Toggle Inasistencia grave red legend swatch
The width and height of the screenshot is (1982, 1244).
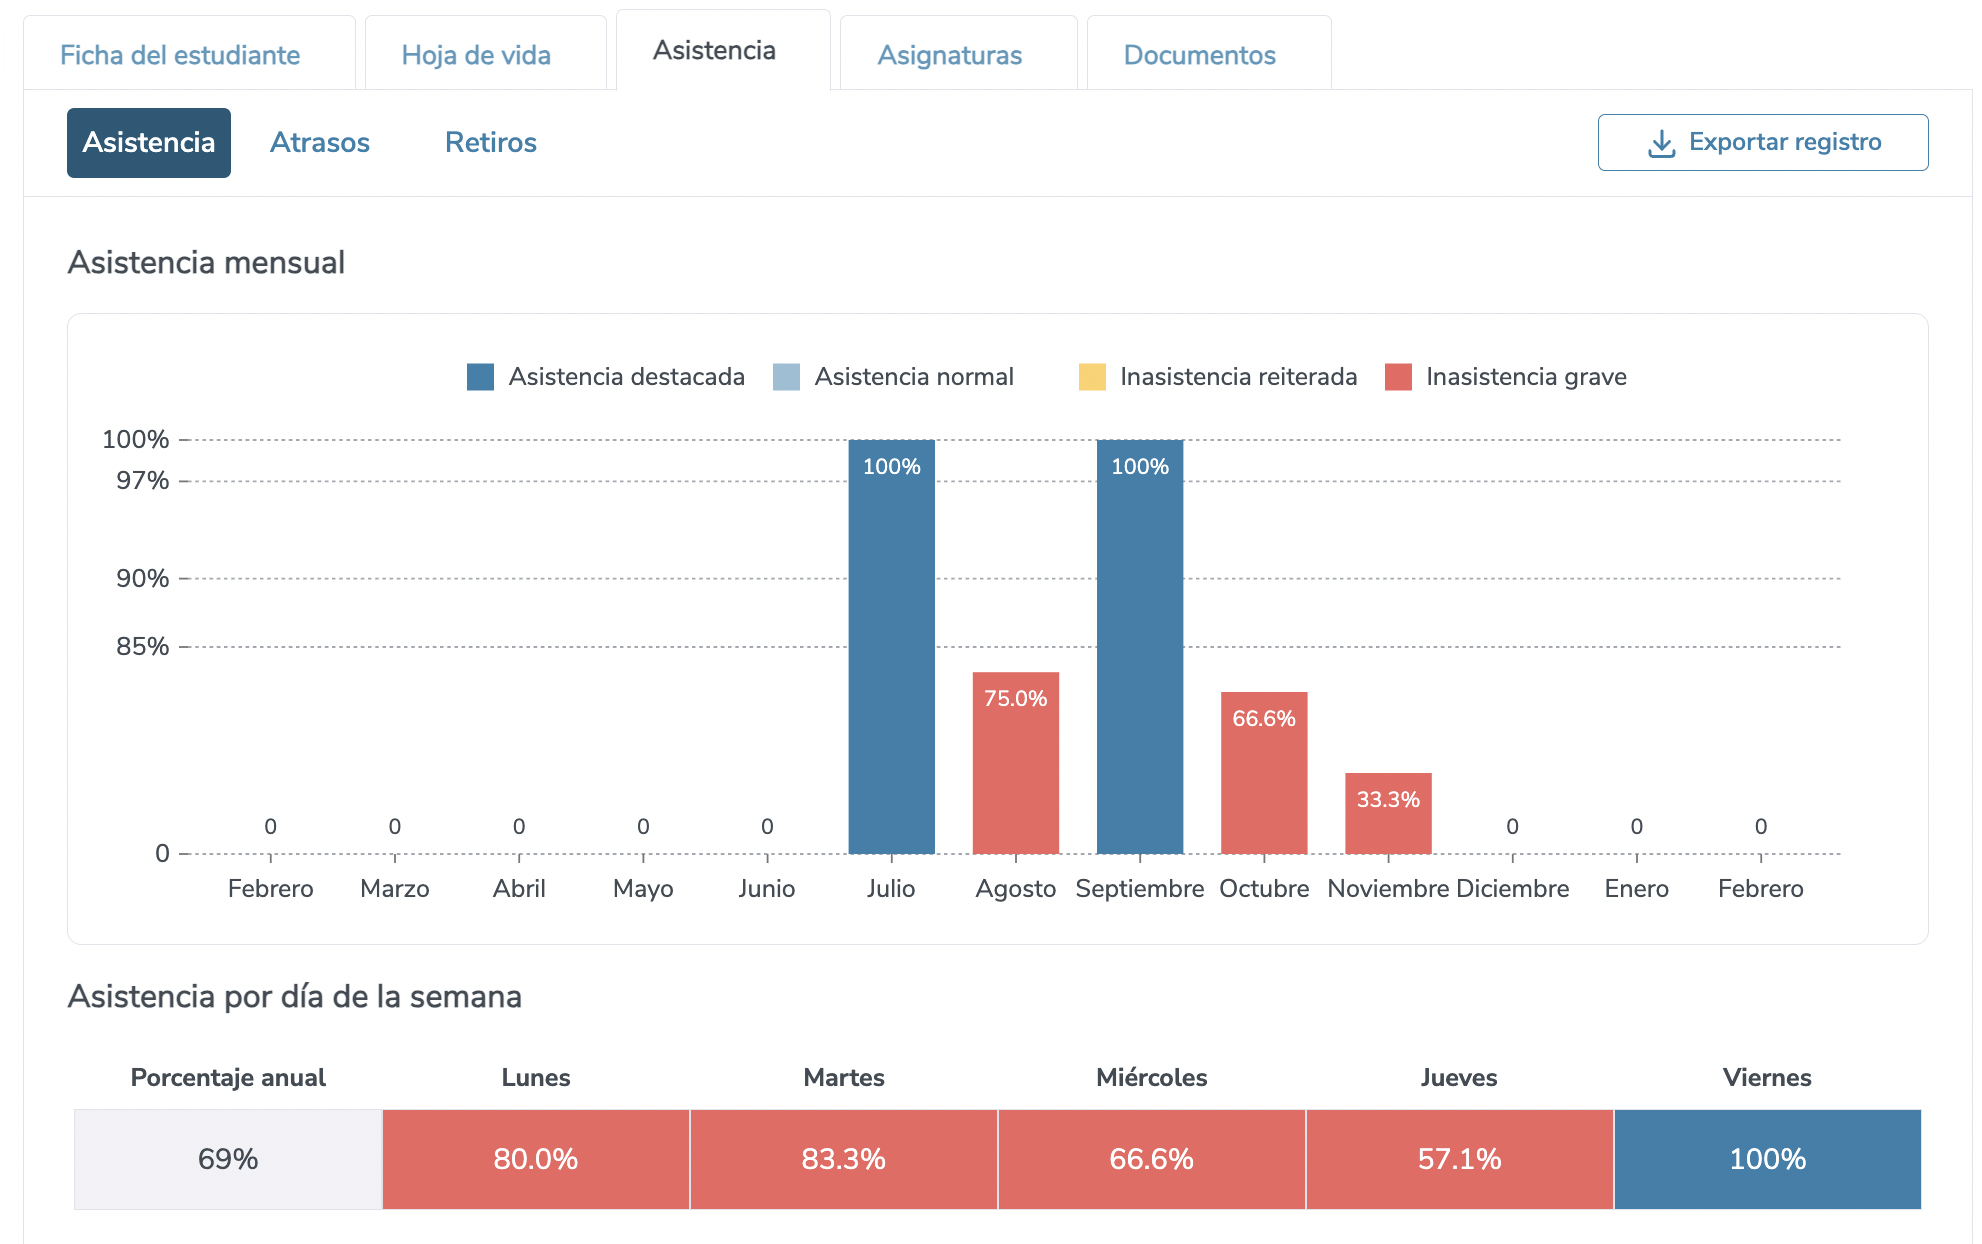(1398, 377)
